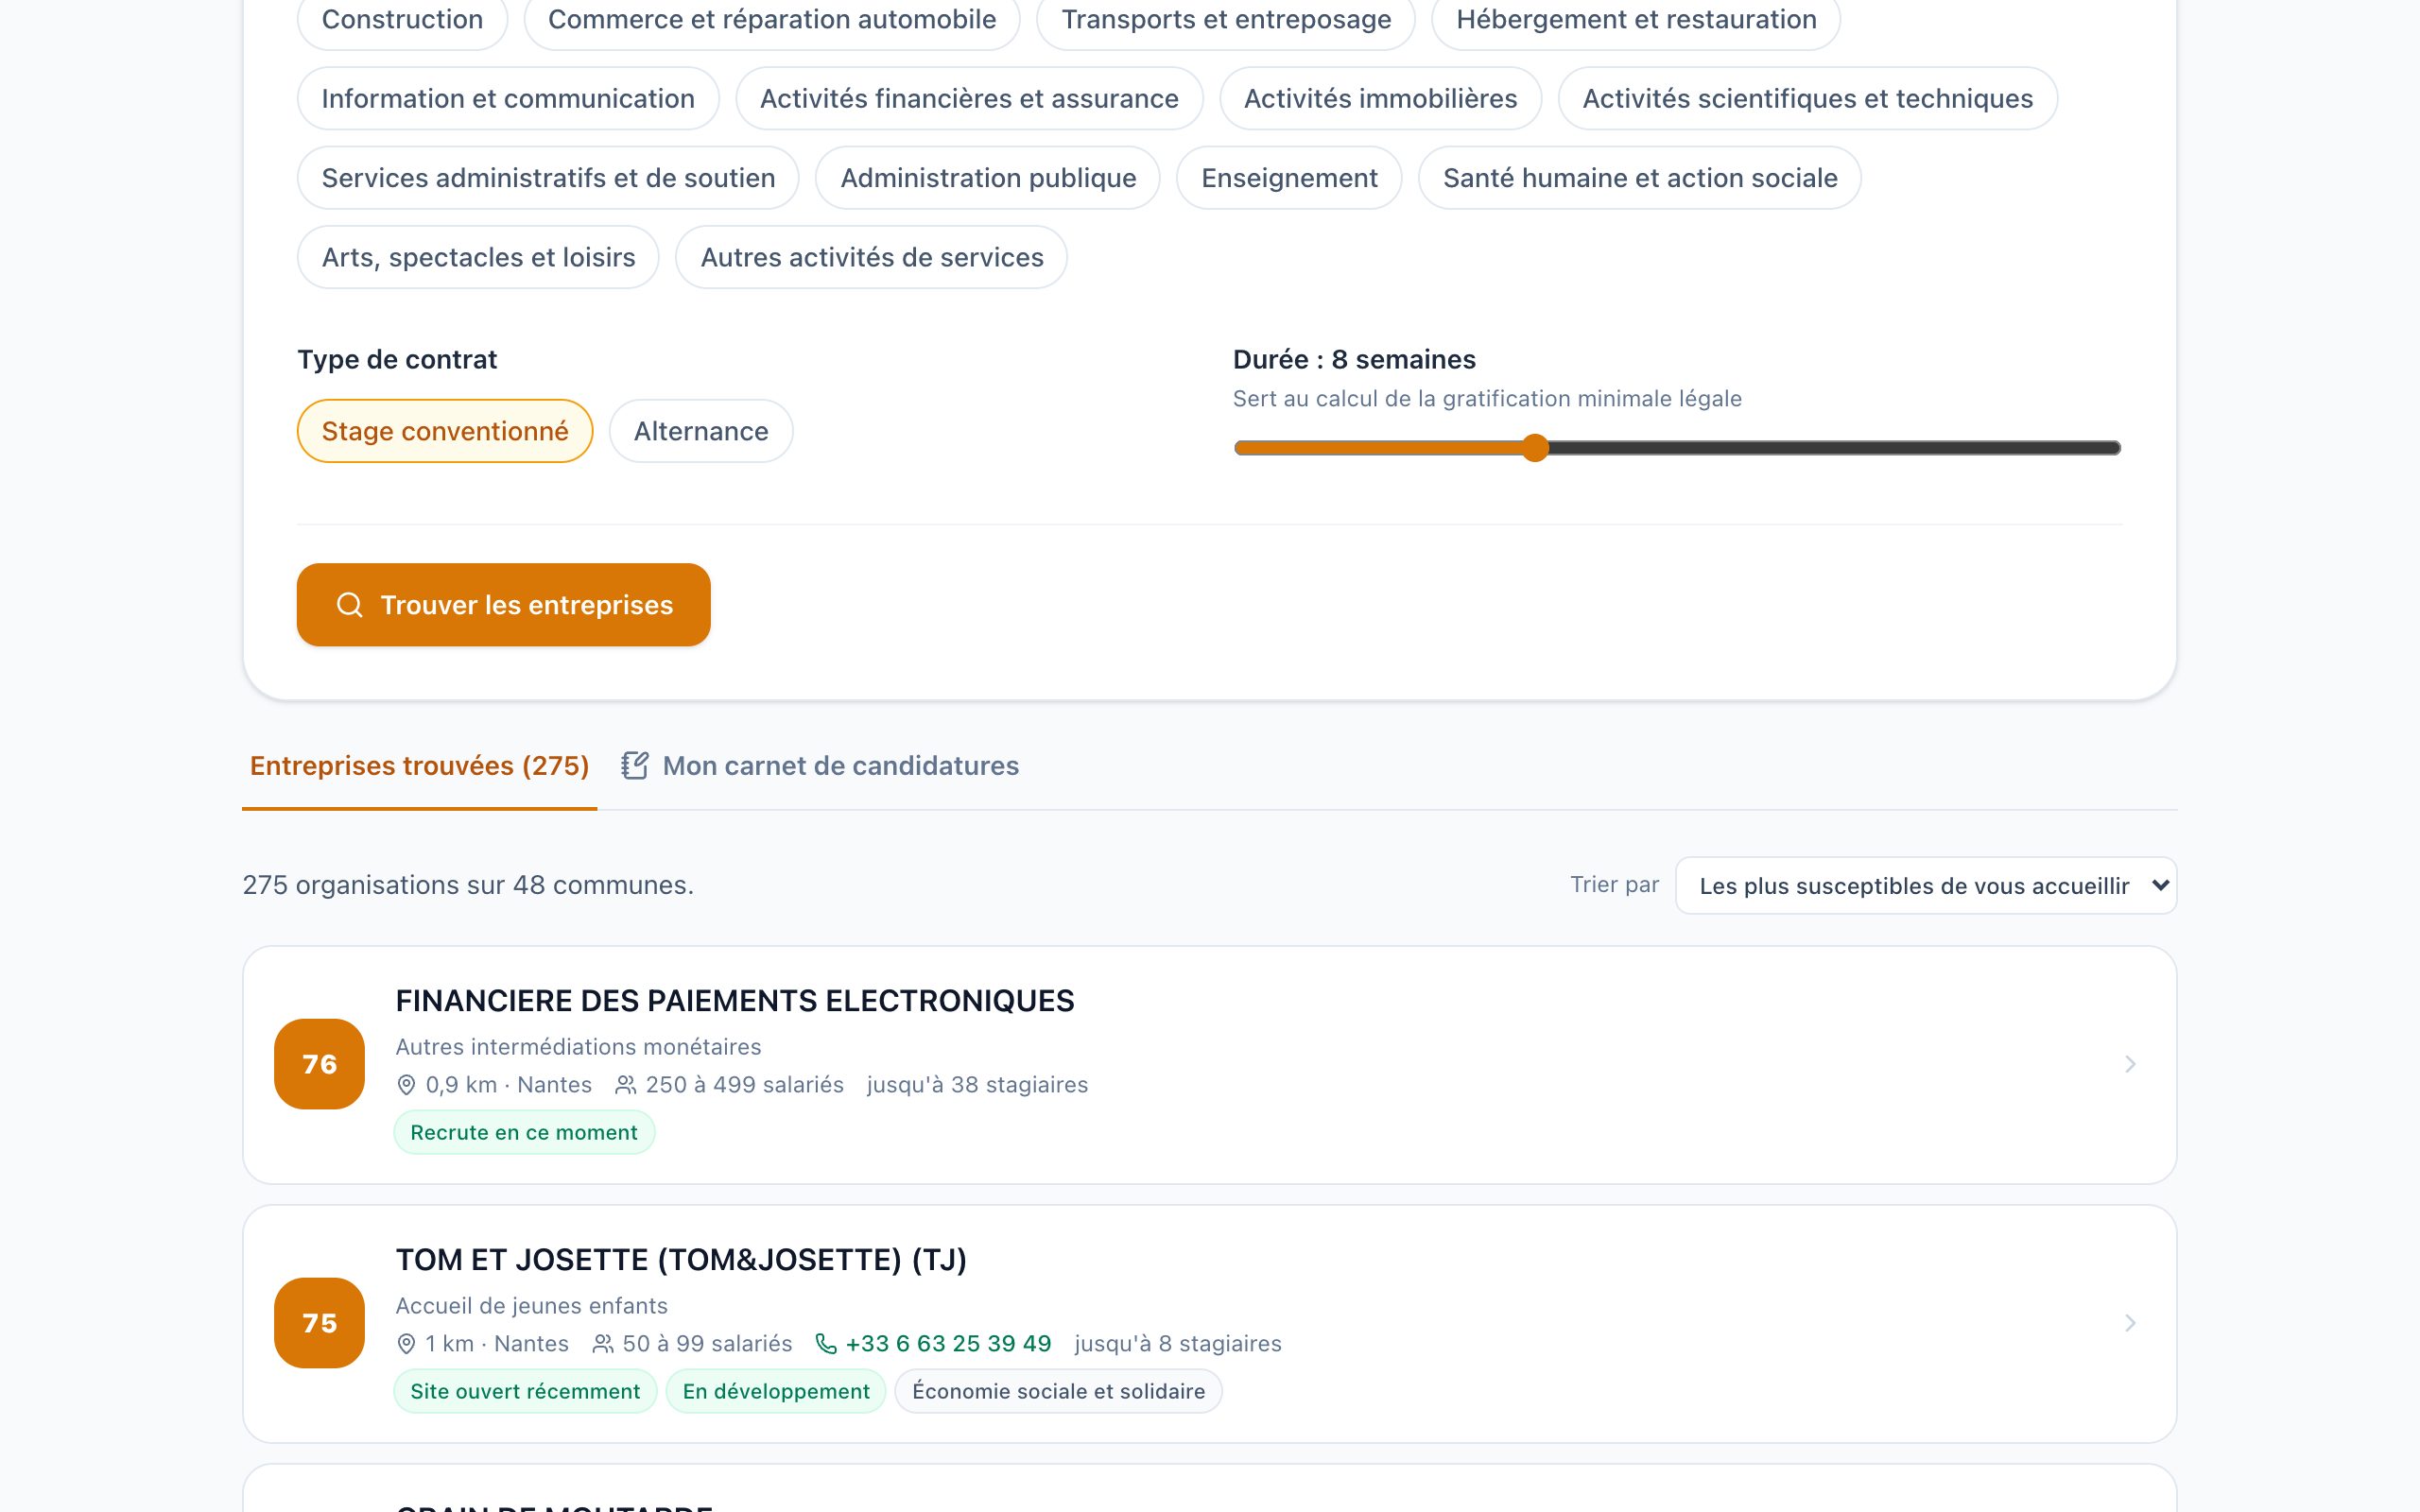Toggle Administration publique filter
Image resolution: width=2420 pixels, height=1512 pixels.
[x=988, y=178]
